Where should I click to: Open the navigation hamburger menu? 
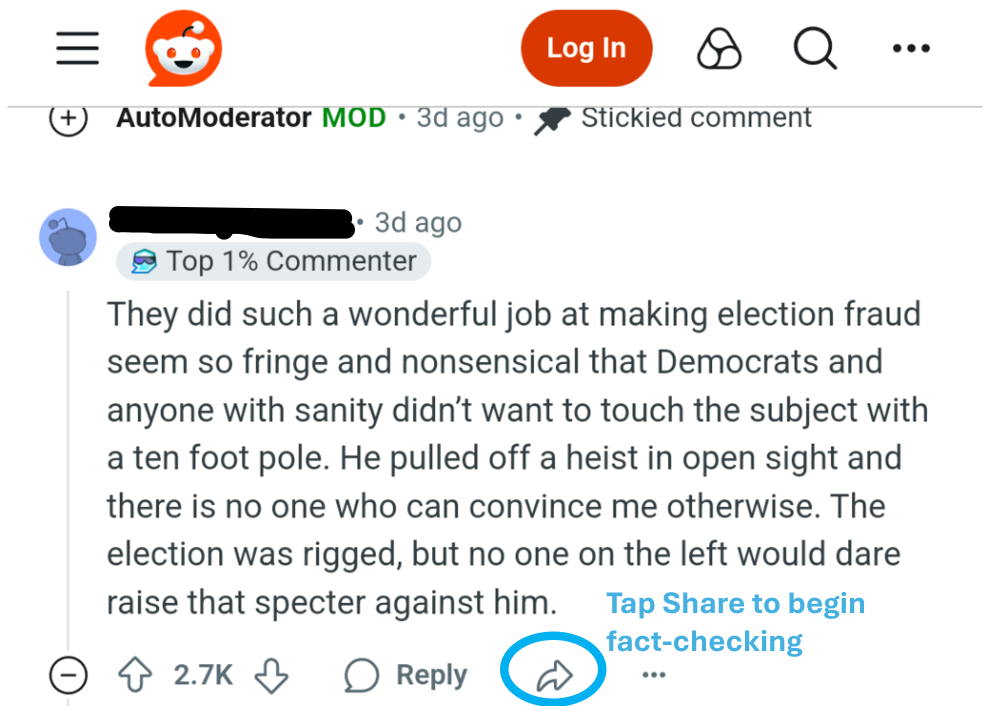point(77,47)
